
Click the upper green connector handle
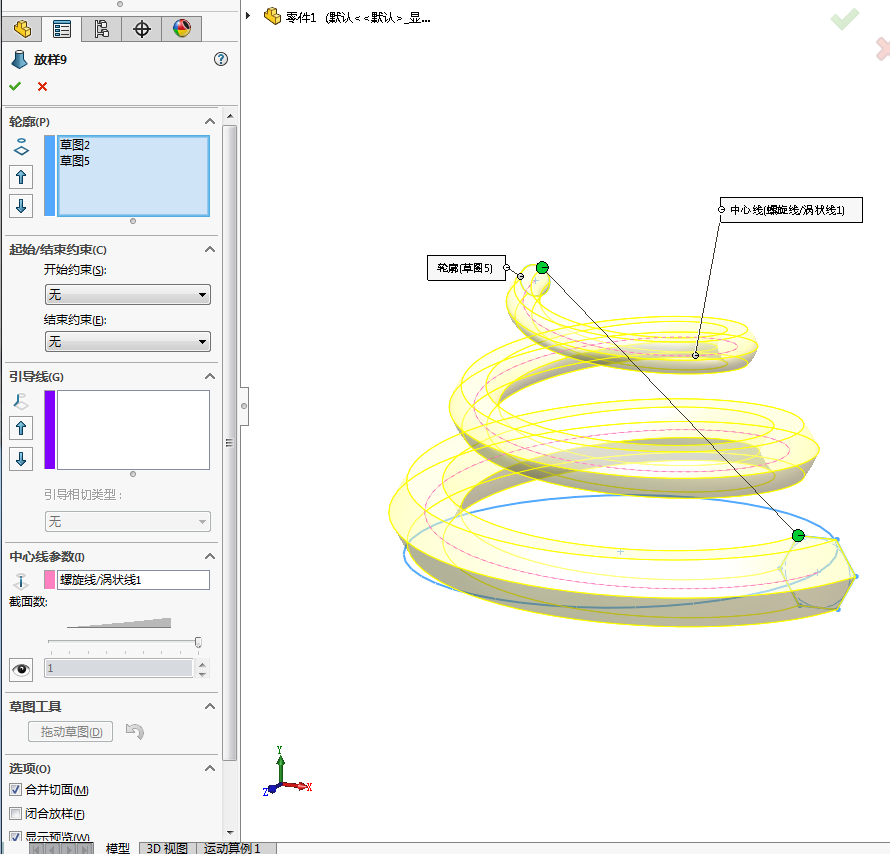coord(542,267)
